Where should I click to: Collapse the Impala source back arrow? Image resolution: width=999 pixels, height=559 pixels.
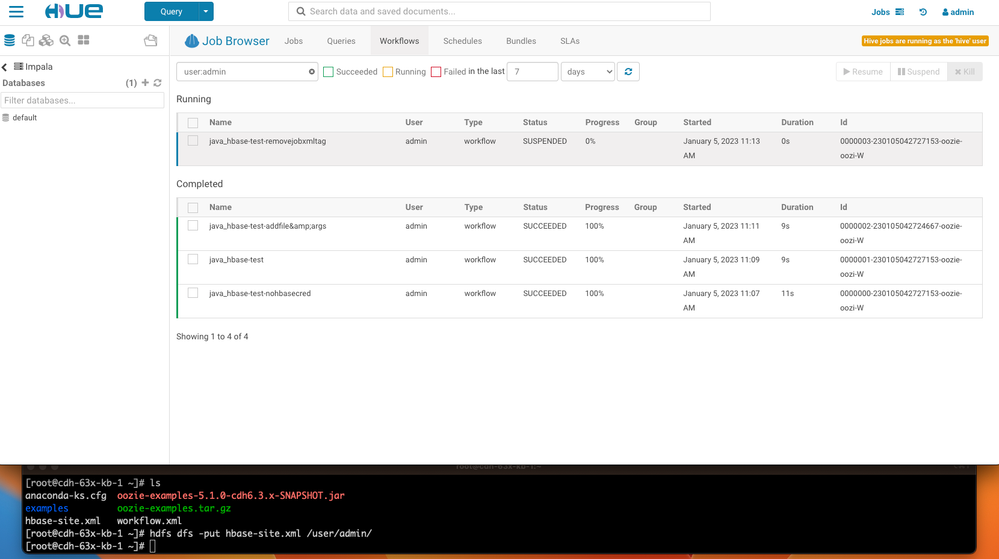click(5, 67)
